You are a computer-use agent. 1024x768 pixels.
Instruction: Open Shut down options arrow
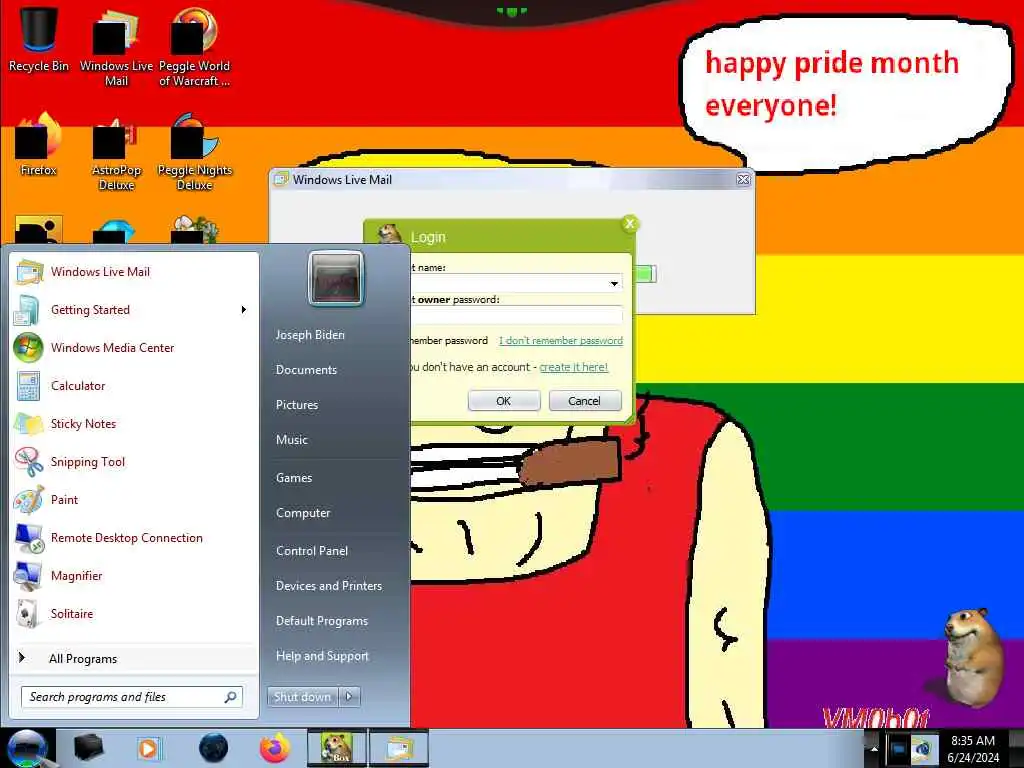[349, 697]
